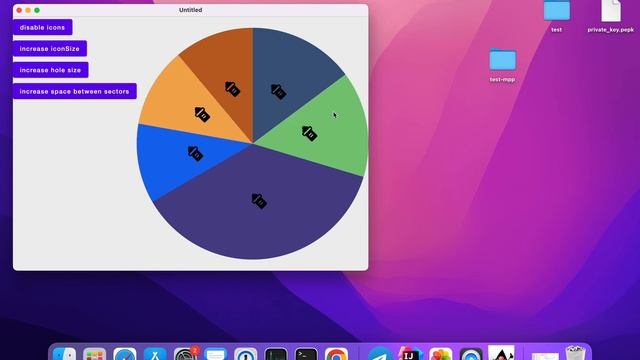This screenshot has height=360, width=640.
Task: Open System Preferences with red badge
Action: (x=185, y=354)
